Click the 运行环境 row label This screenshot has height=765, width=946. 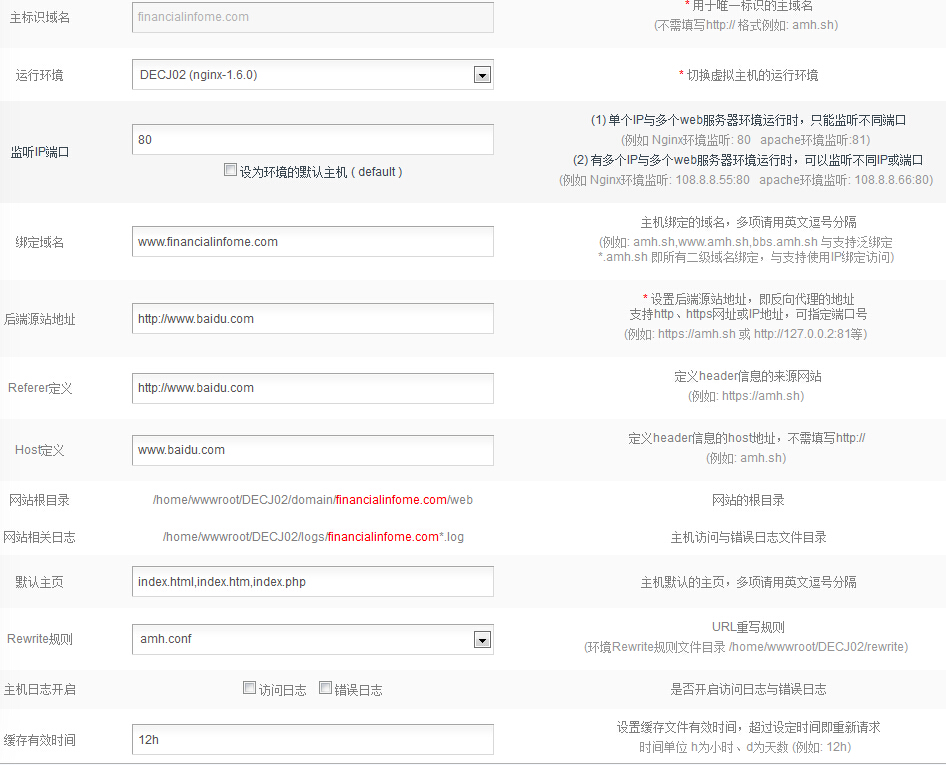point(39,76)
